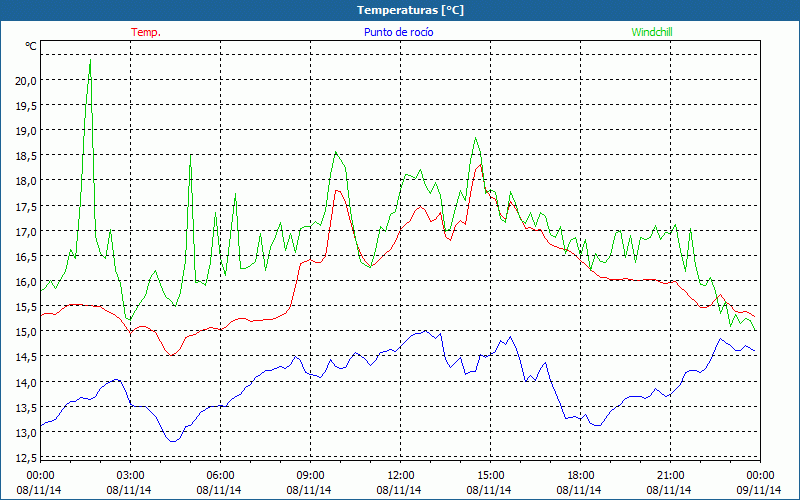Click the '00:00' time label above 09/11/14
Screen dimensions: 800x500
click(x=760, y=476)
